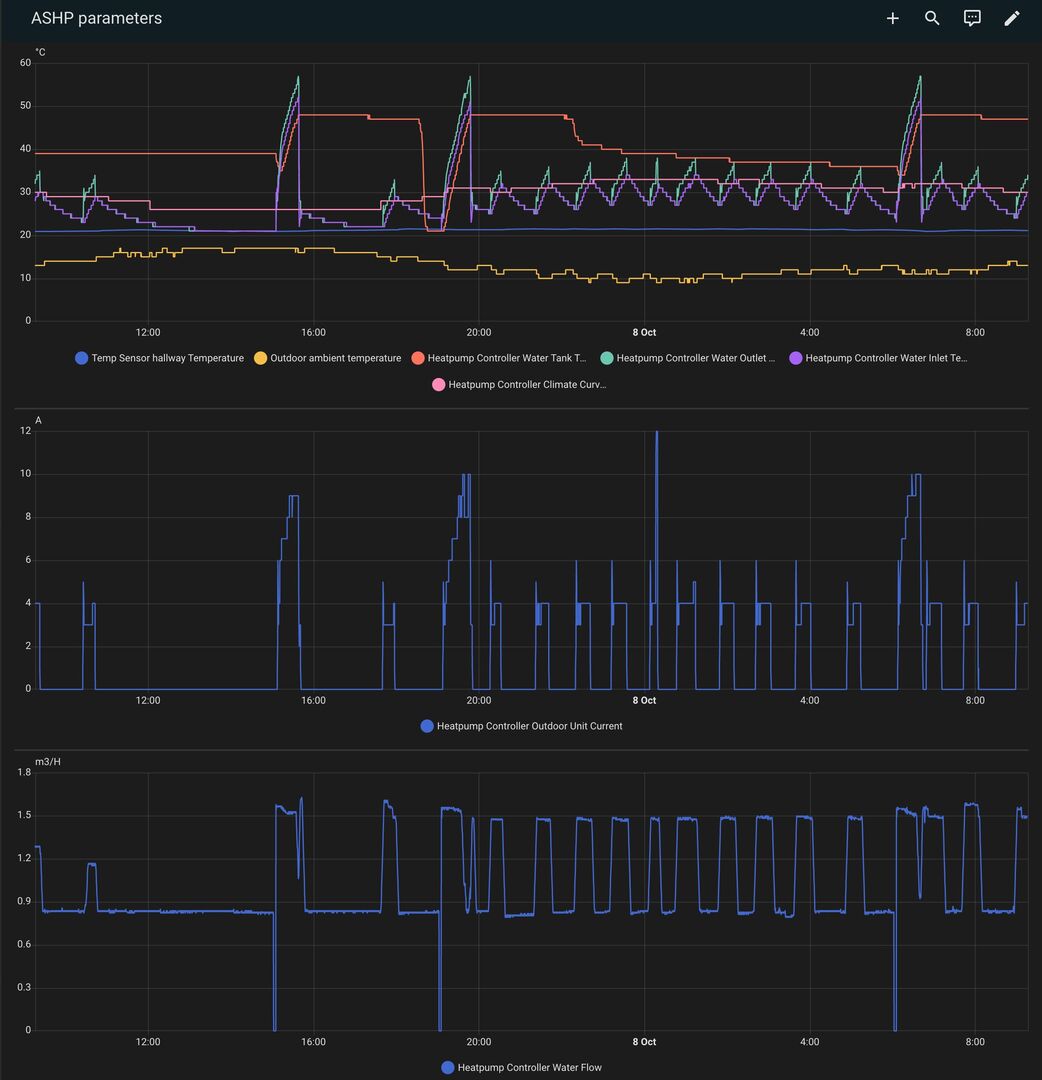
Task: Edit dashboard with the pencil icon
Action: (1012, 18)
